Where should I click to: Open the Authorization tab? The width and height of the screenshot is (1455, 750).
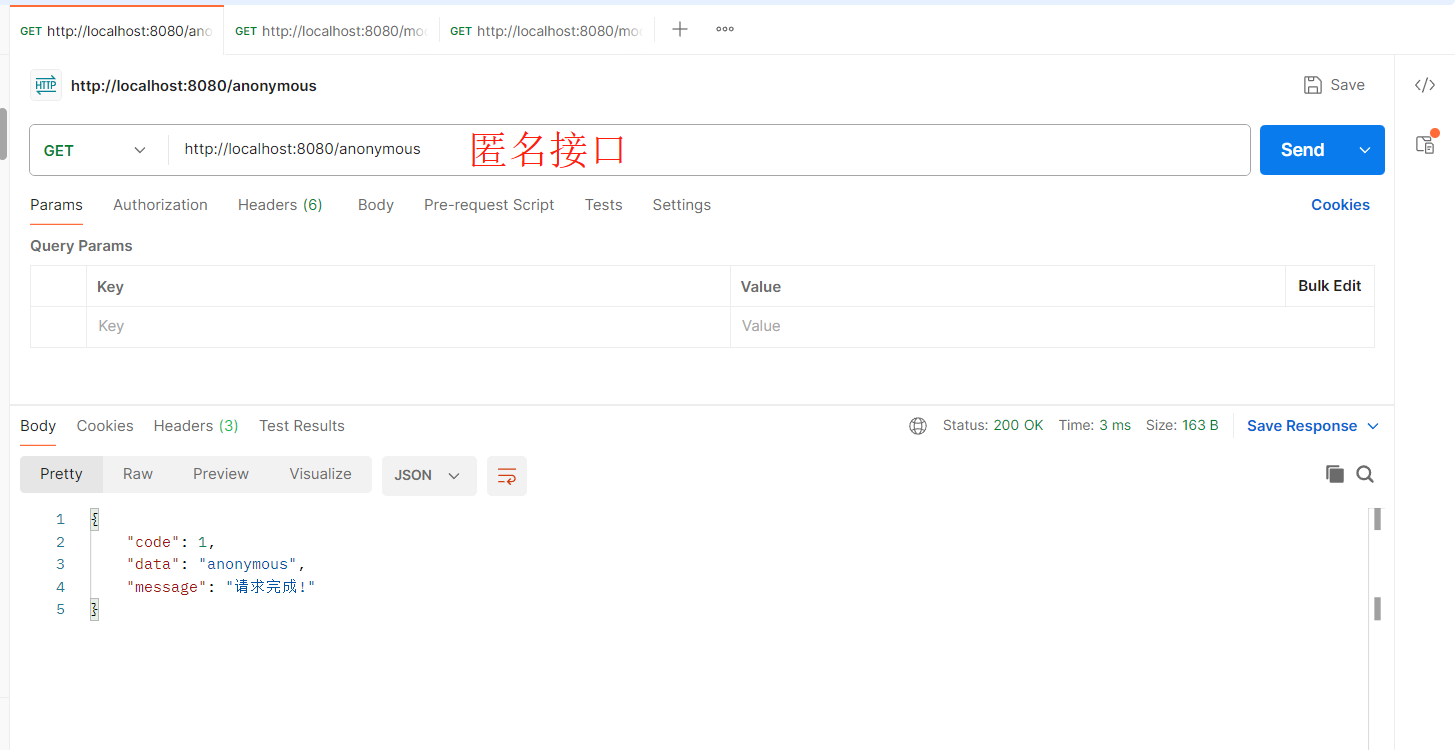pos(160,205)
